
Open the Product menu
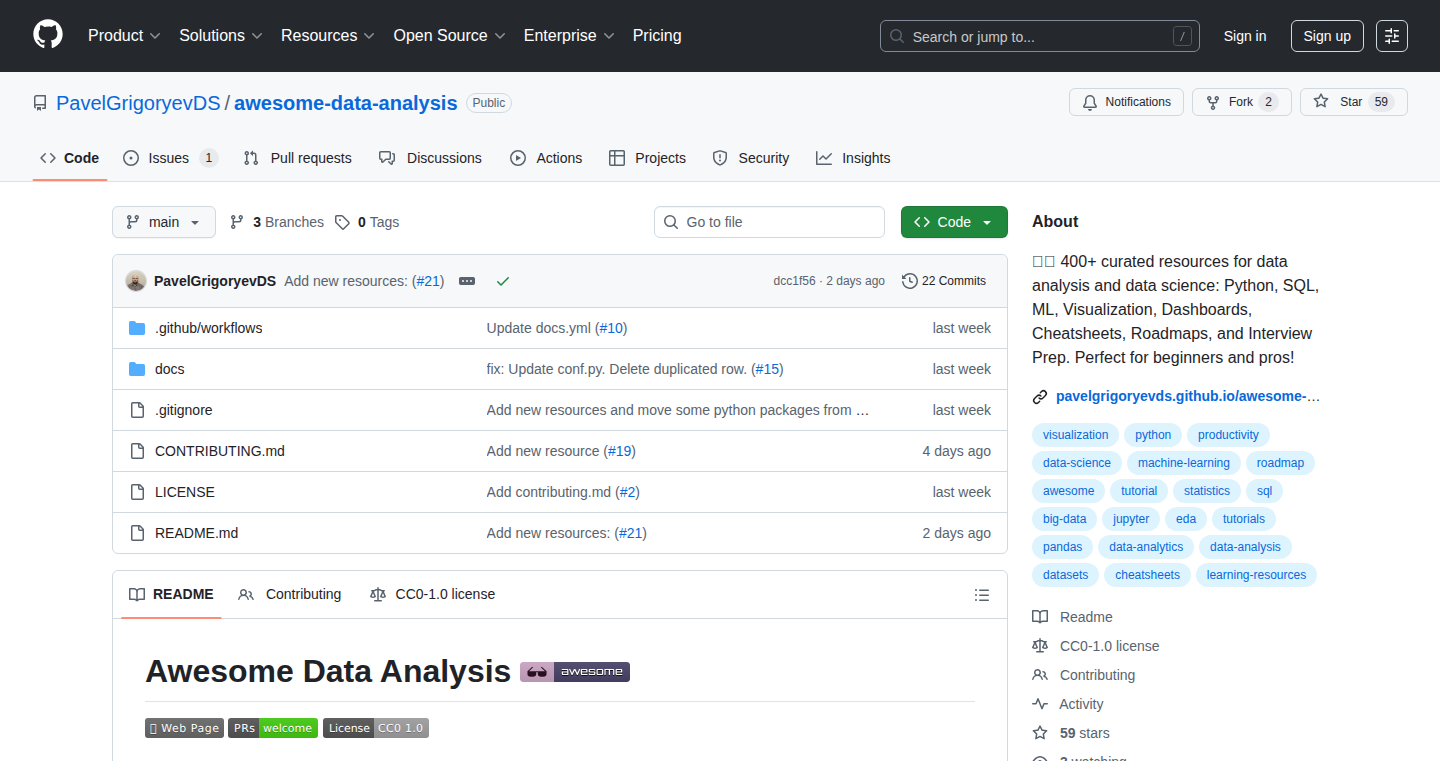click(124, 36)
